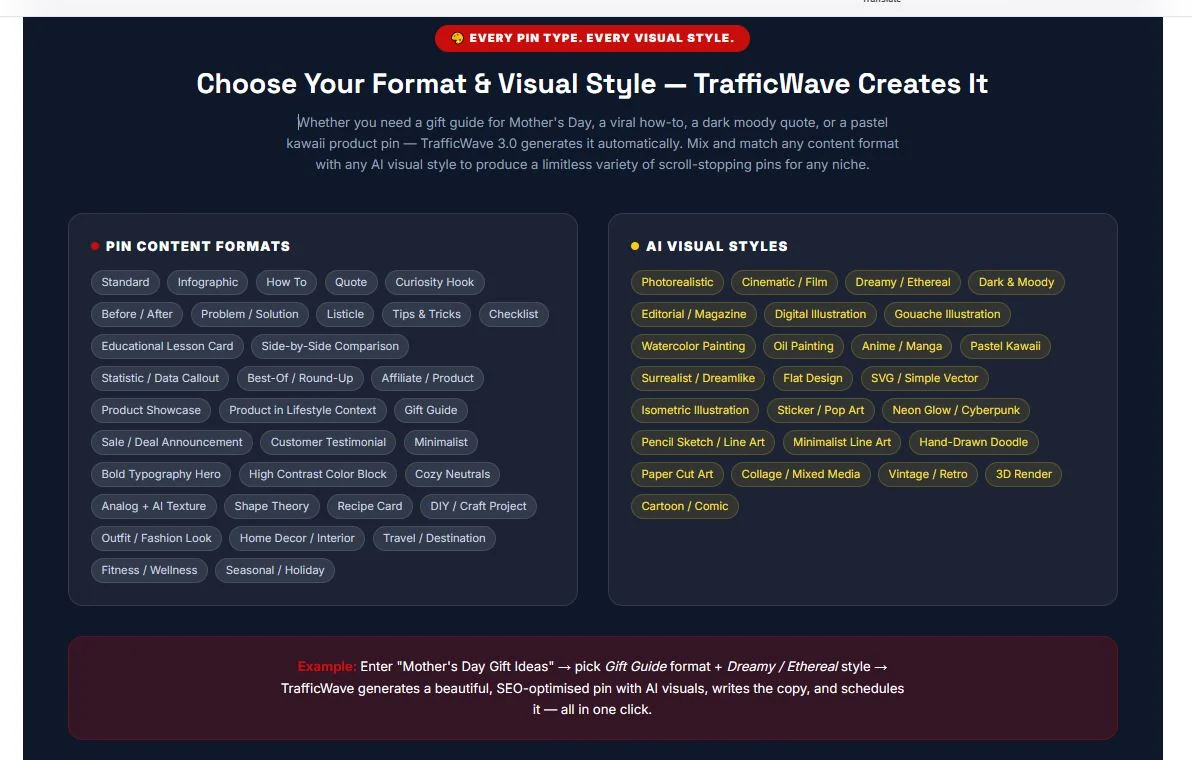Click the Isometric Illustration chip
This screenshot has height=760, width=1192.
695,410
